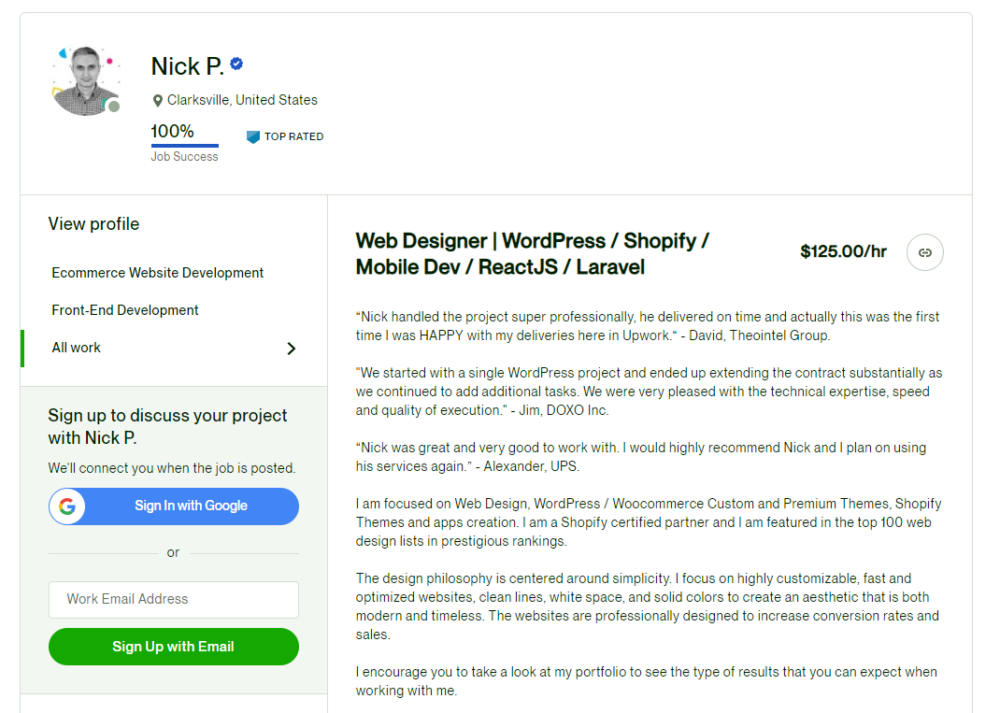1000x713 pixels.
Task: Click 'We'll connect you when the job is posted' text
Action: click(172, 468)
